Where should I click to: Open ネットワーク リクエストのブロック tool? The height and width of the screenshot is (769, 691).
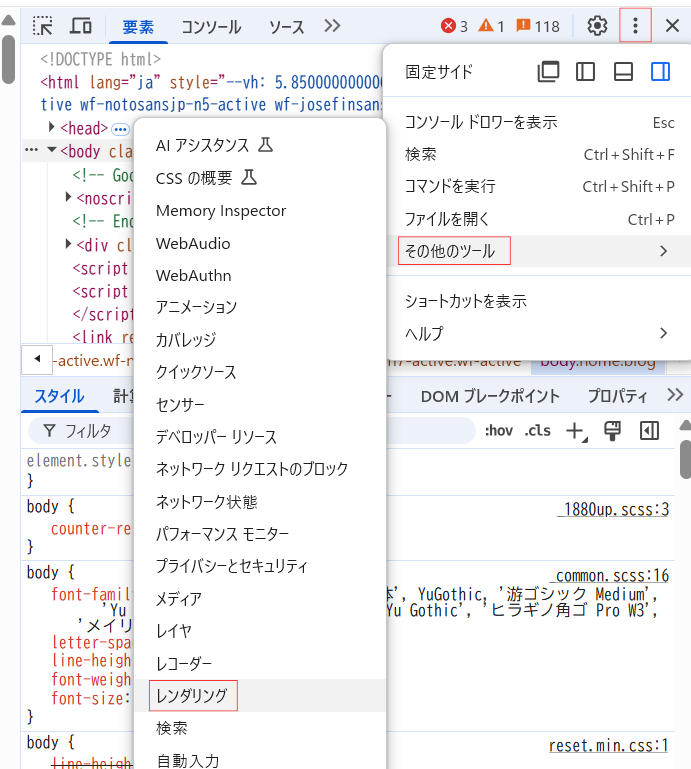pyautogui.click(x=260, y=469)
